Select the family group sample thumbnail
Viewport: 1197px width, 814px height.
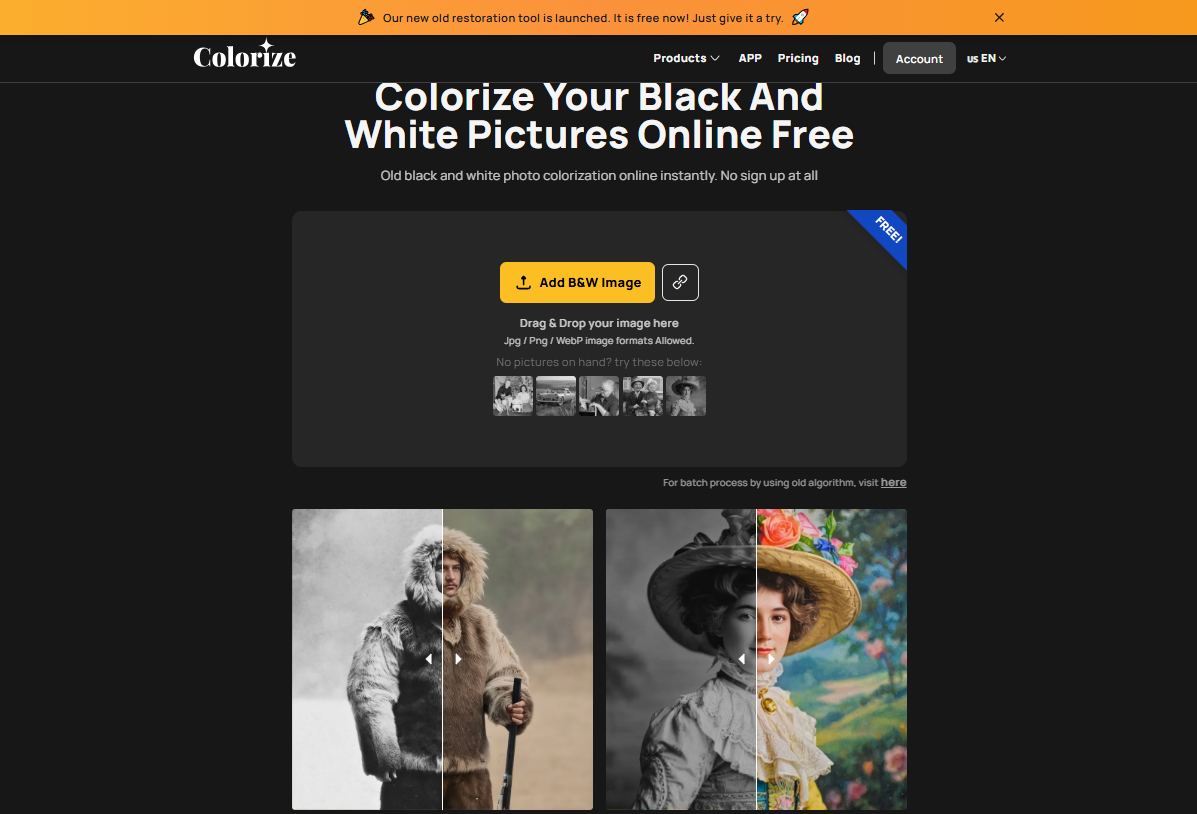(x=513, y=396)
